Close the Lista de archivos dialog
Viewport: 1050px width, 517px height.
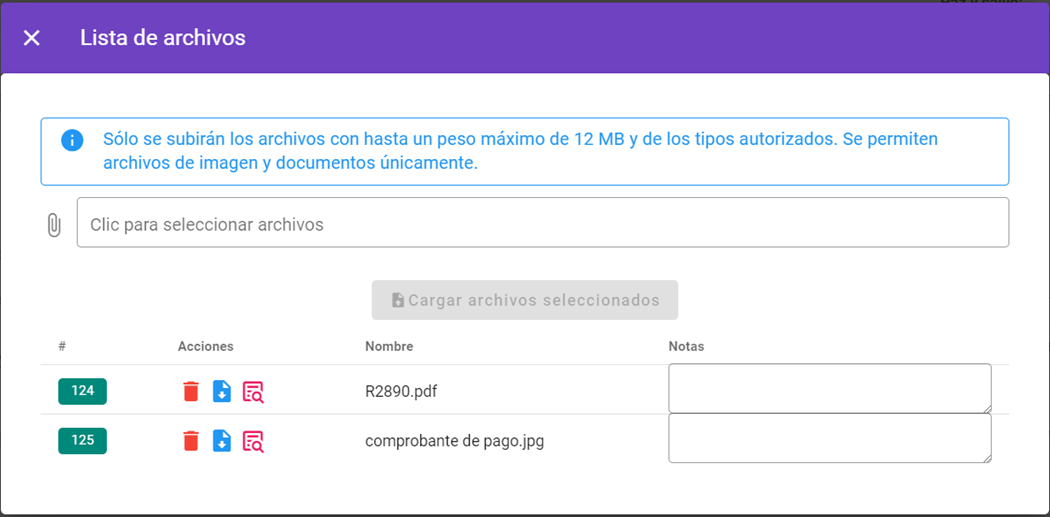[x=32, y=38]
